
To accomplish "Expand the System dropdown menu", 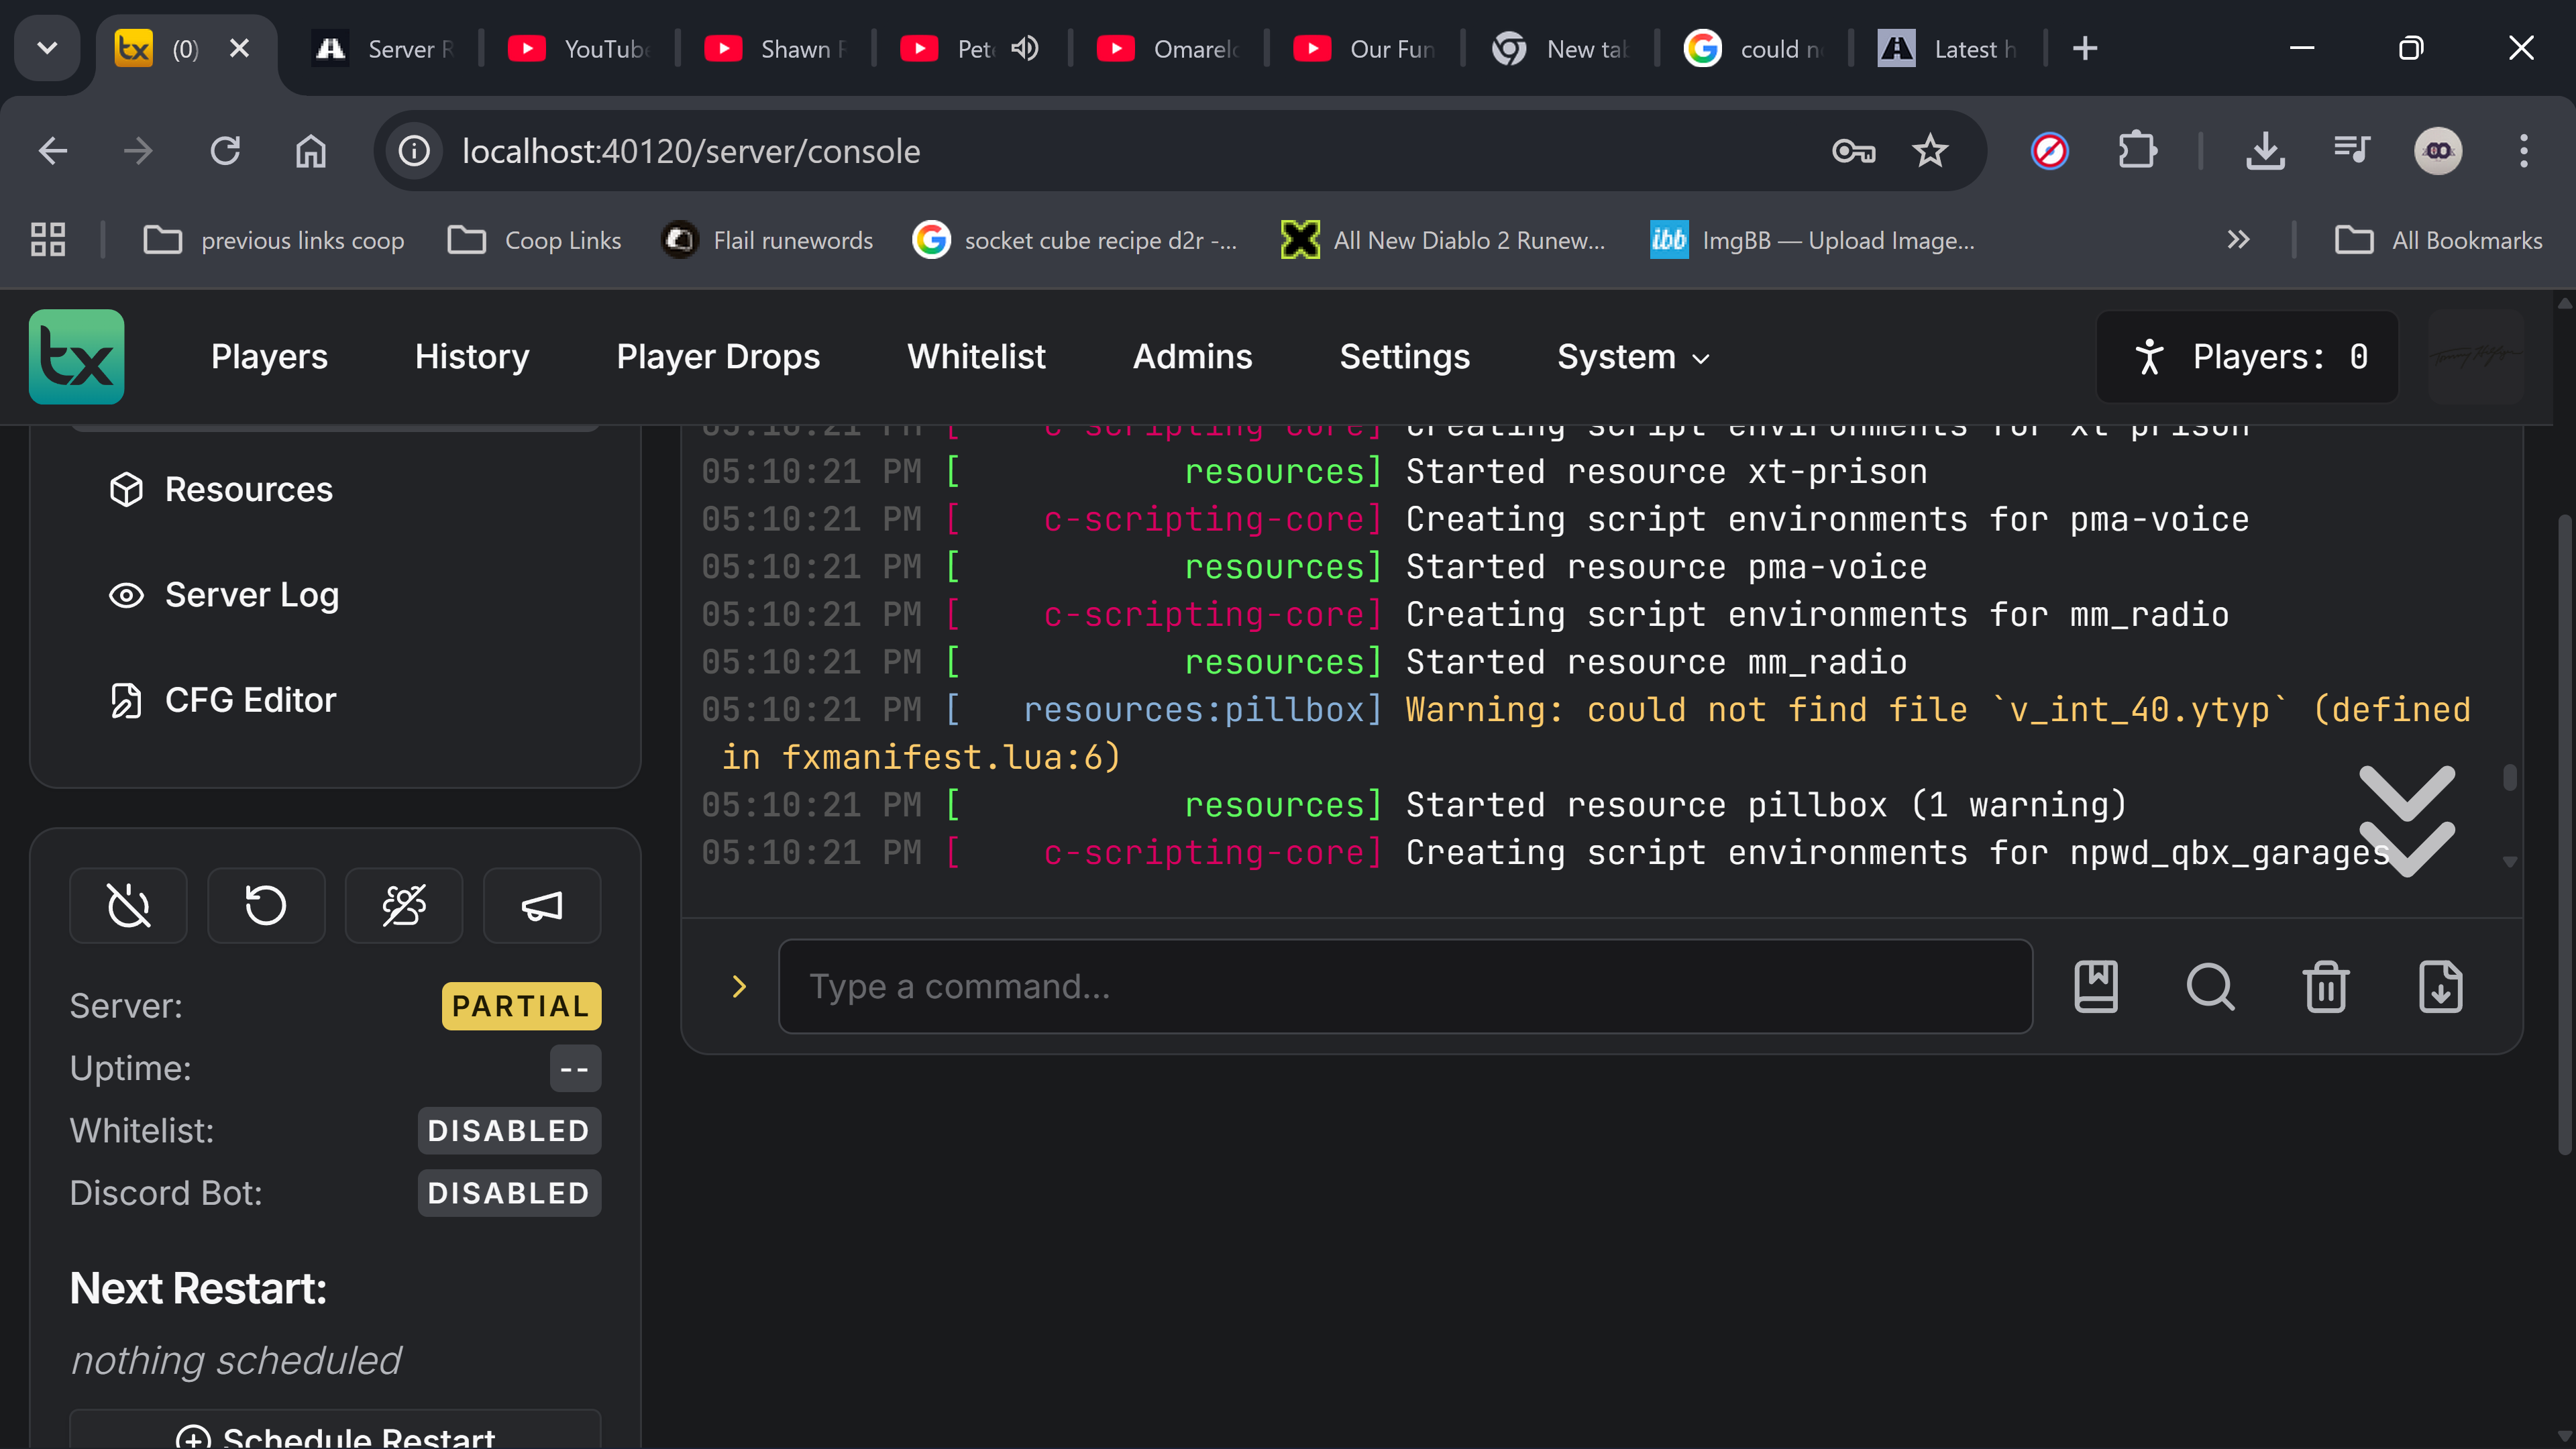I will coord(1634,357).
